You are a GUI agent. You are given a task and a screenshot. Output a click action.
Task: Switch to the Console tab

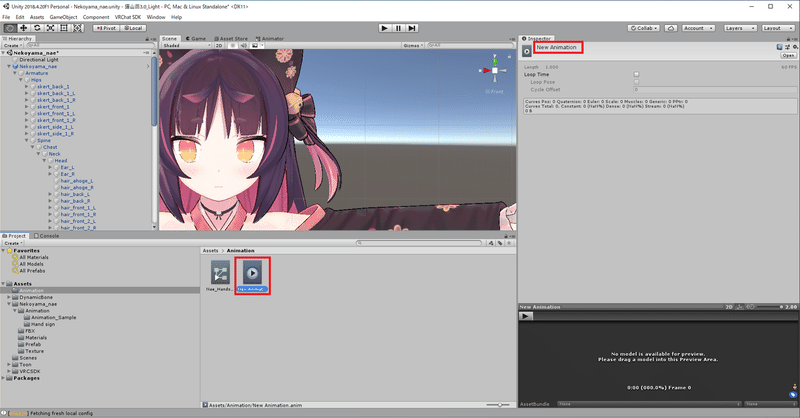(46, 236)
